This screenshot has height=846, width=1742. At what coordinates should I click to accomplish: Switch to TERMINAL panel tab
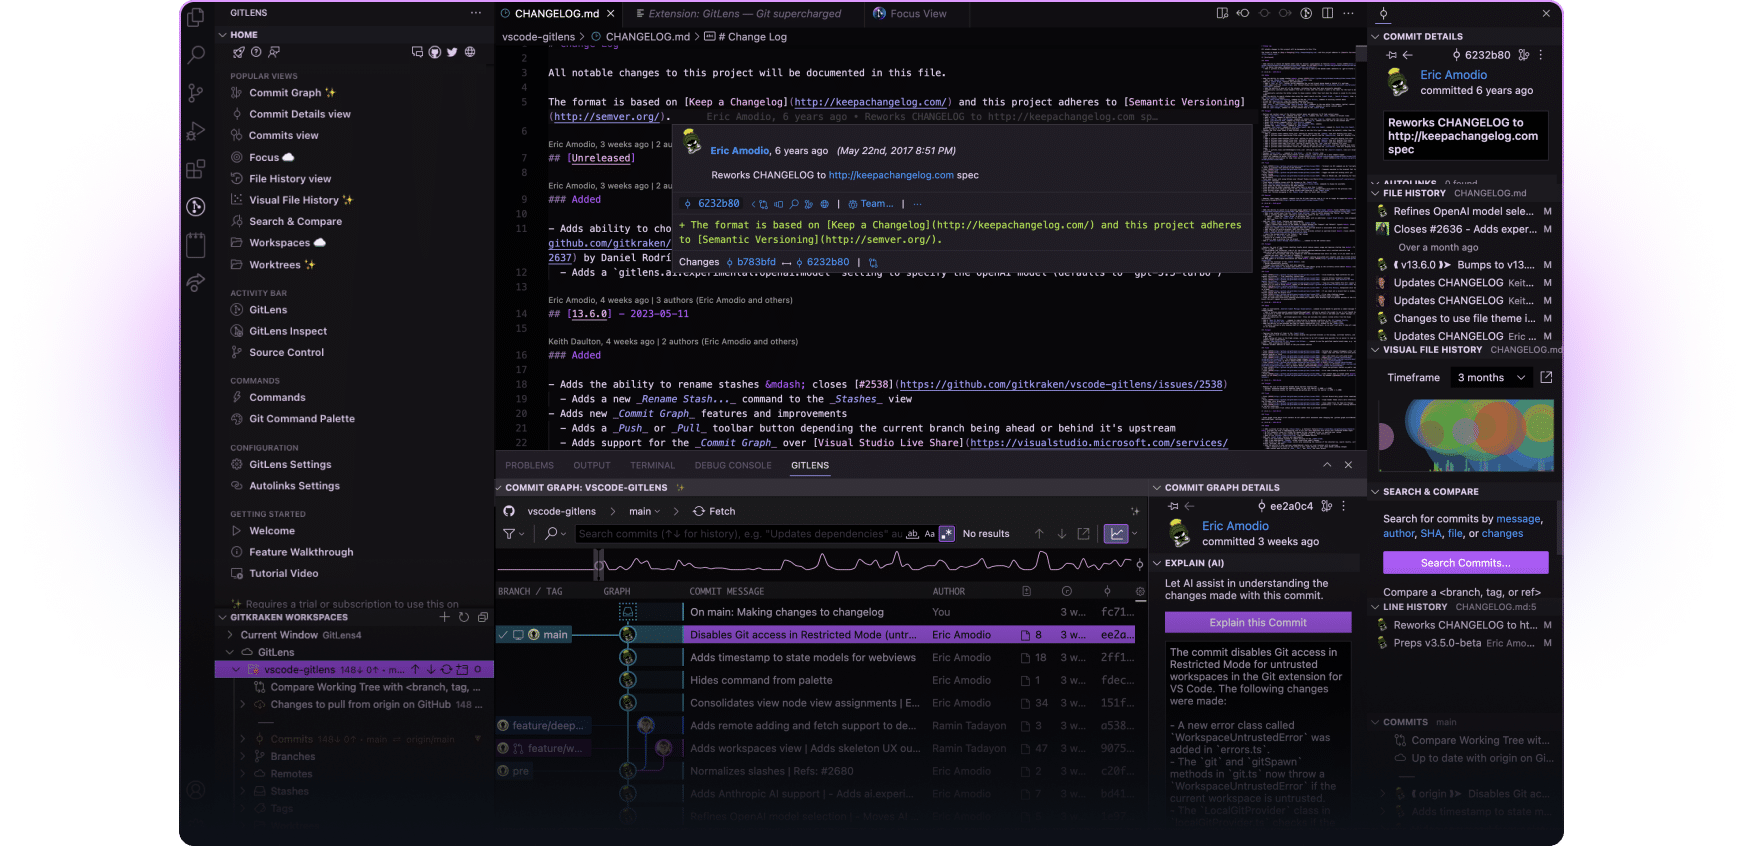[652, 465]
